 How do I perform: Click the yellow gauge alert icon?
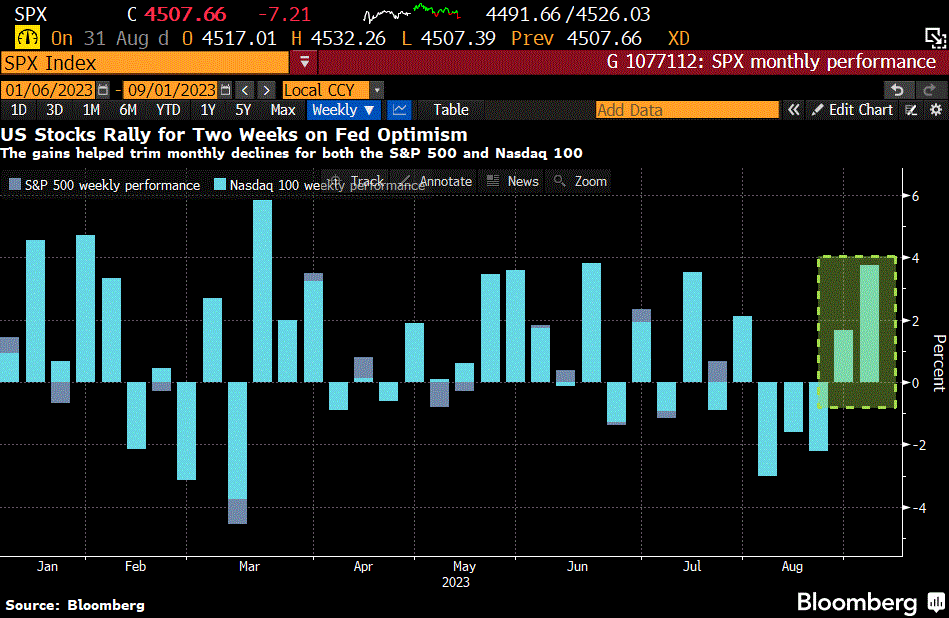(x=27, y=38)
